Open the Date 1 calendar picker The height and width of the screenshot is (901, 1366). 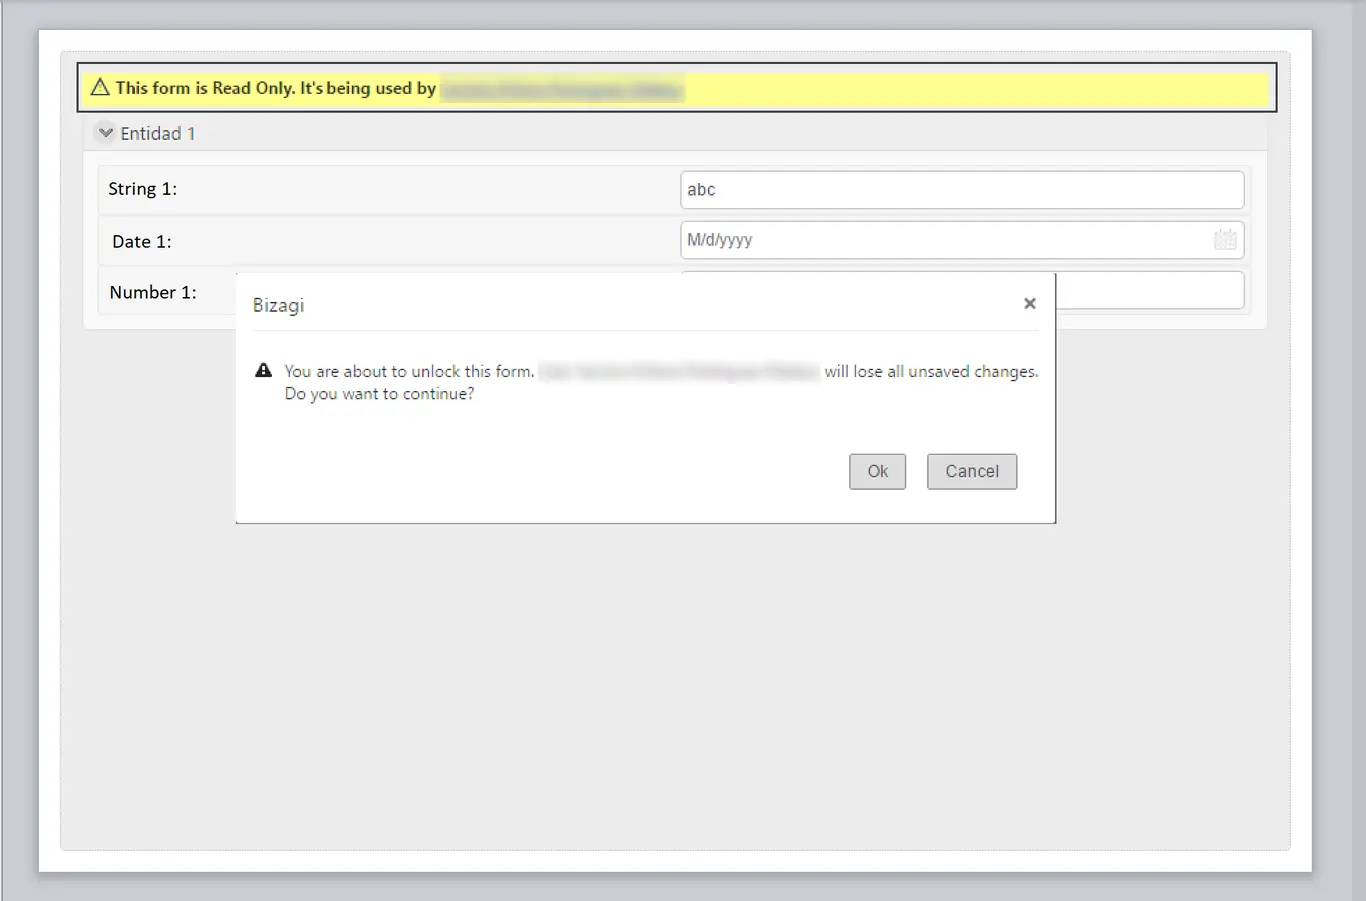point(1225,240)
